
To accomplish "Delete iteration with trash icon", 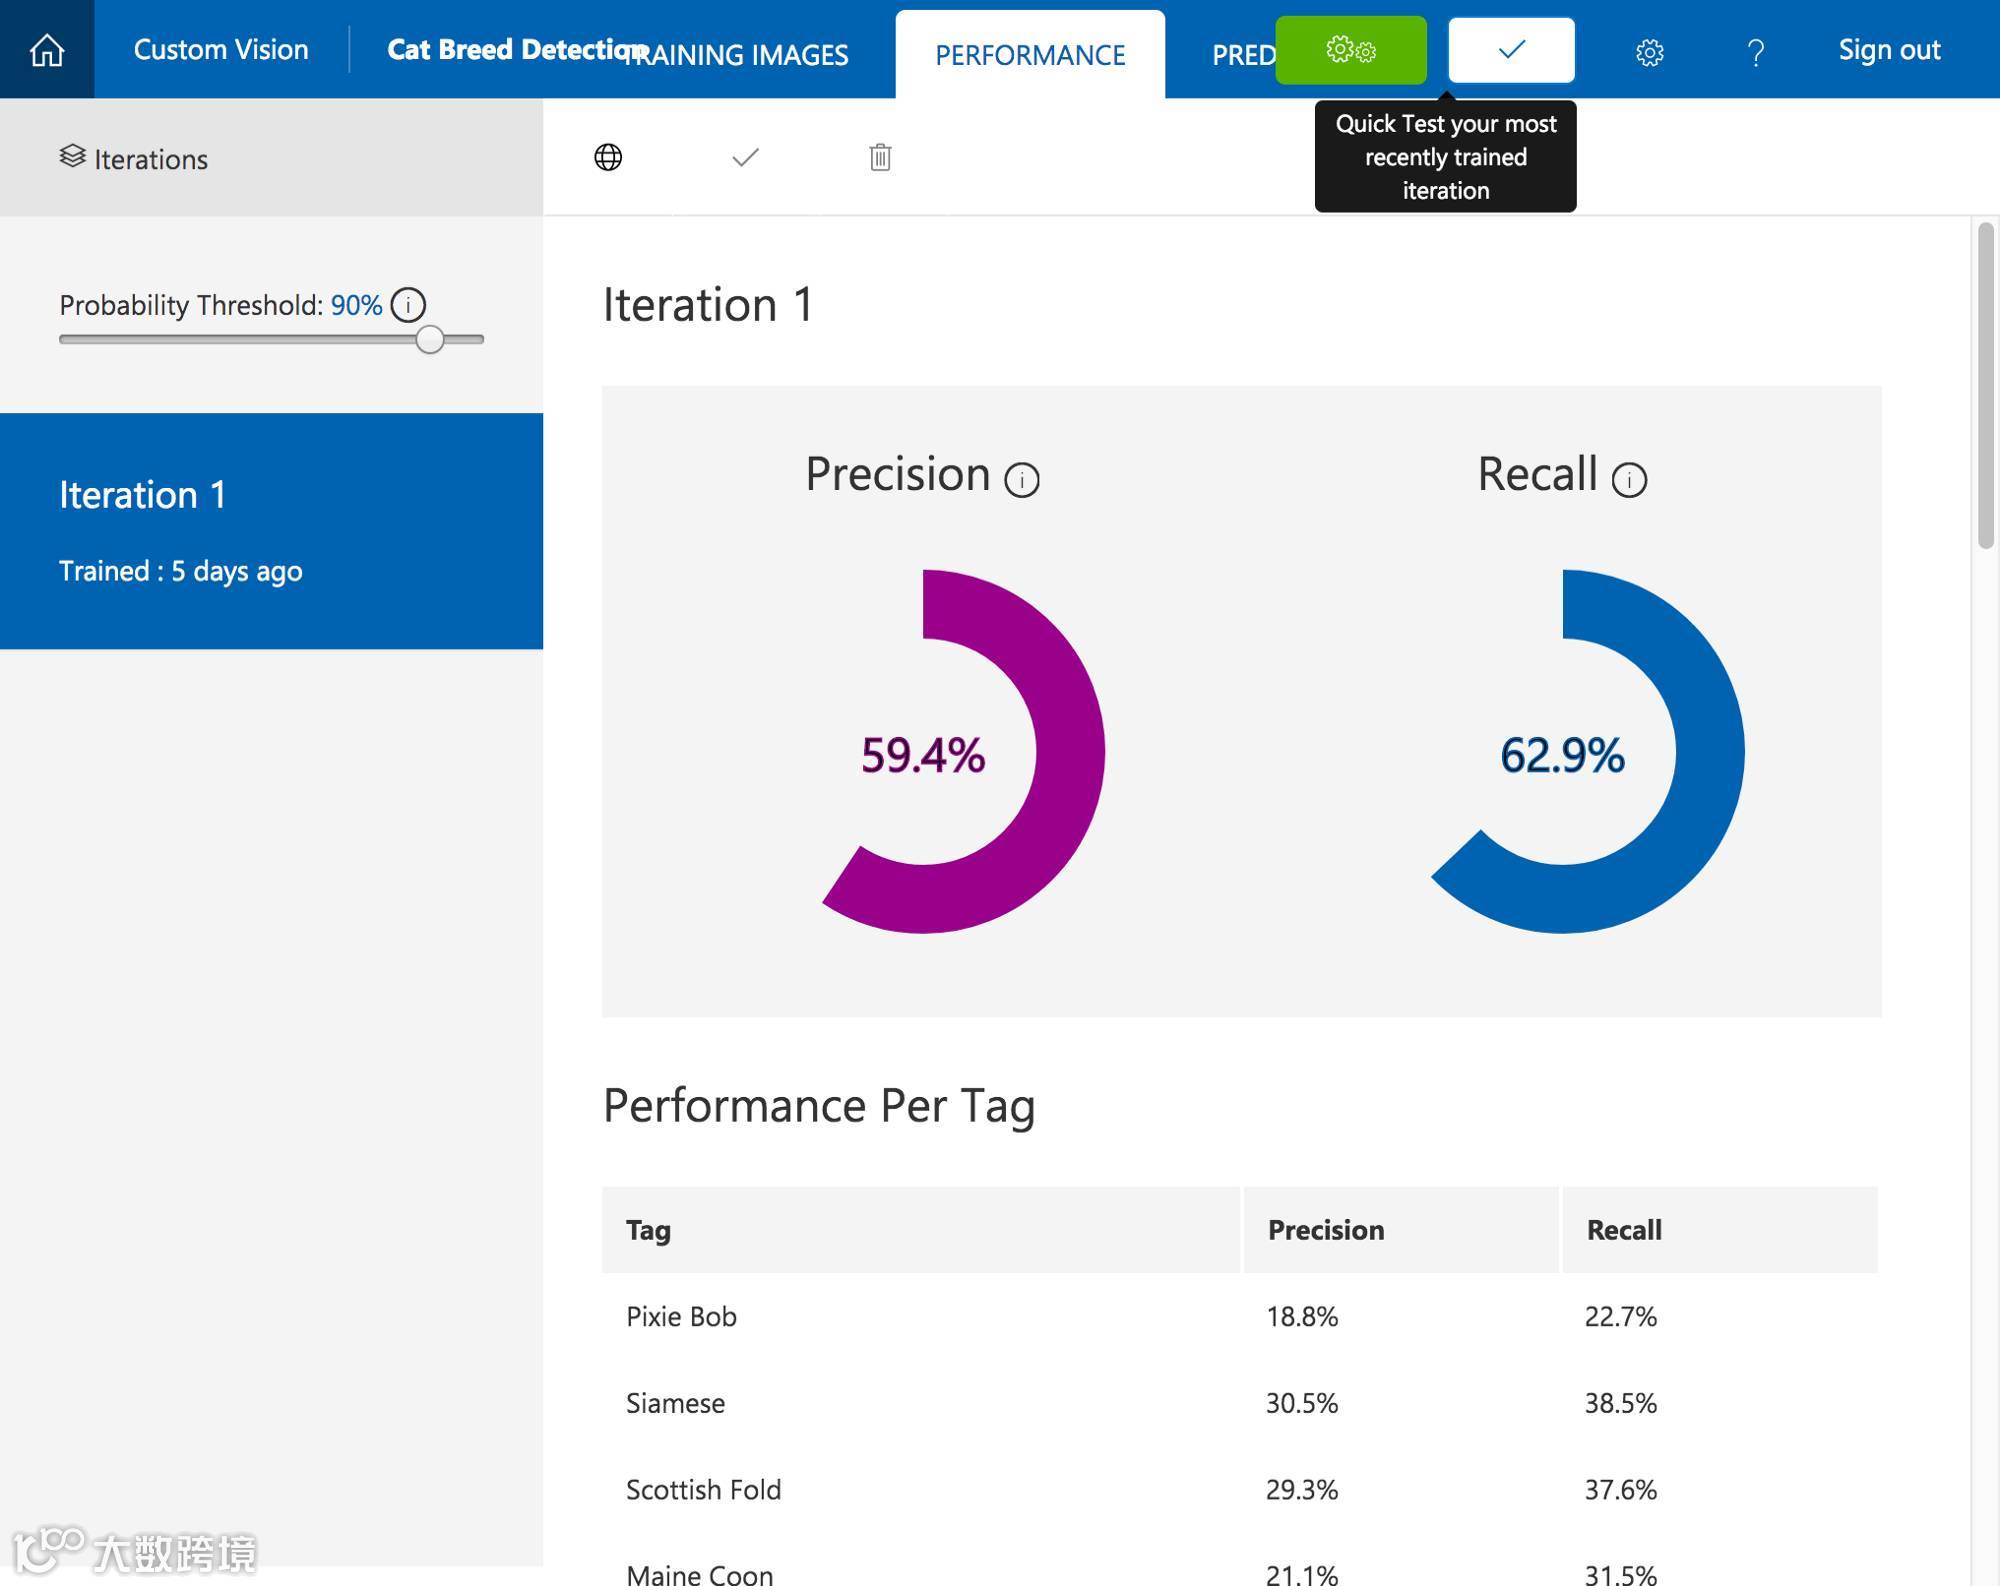I will click(880, 158).
